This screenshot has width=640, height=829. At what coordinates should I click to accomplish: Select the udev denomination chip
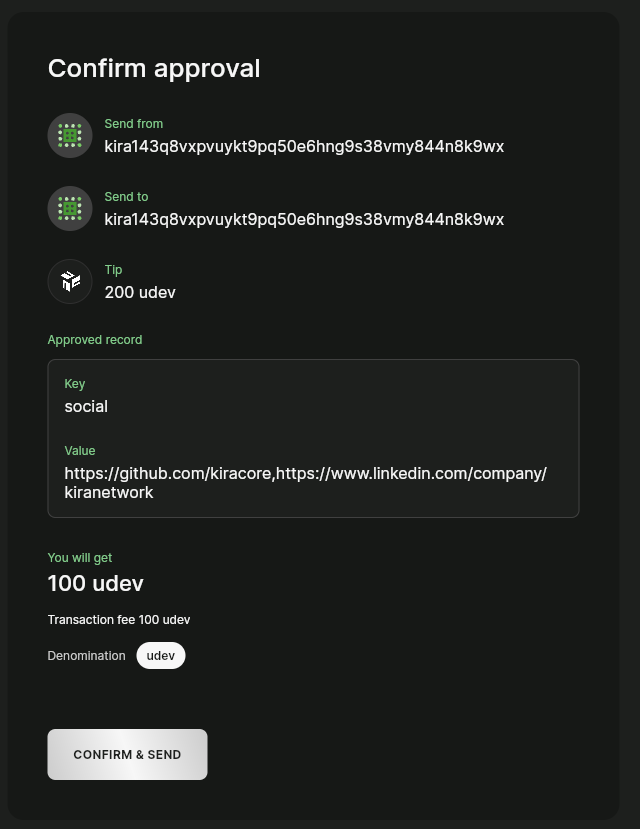tap(161, 656)
